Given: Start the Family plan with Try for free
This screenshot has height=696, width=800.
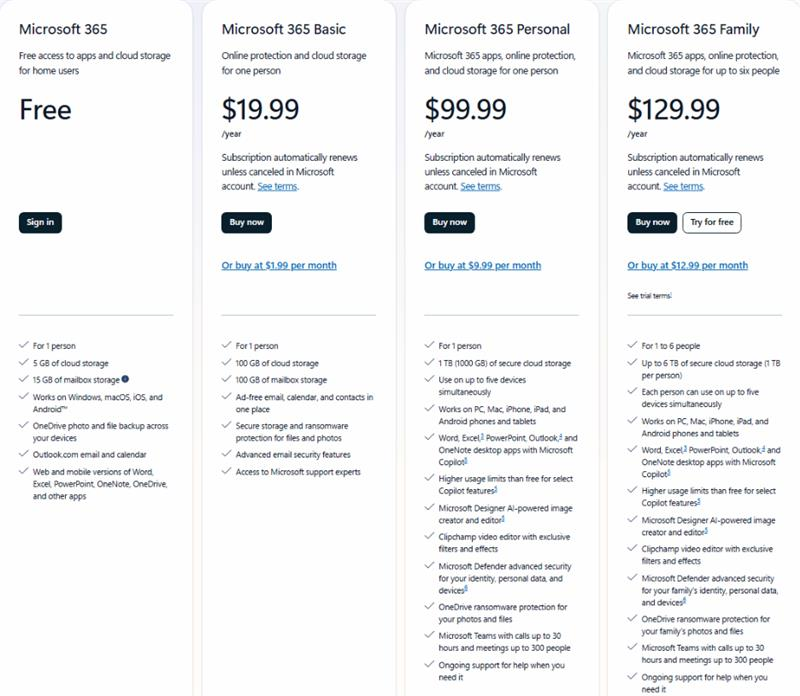Looking at the screenshot, I should 712,222.
